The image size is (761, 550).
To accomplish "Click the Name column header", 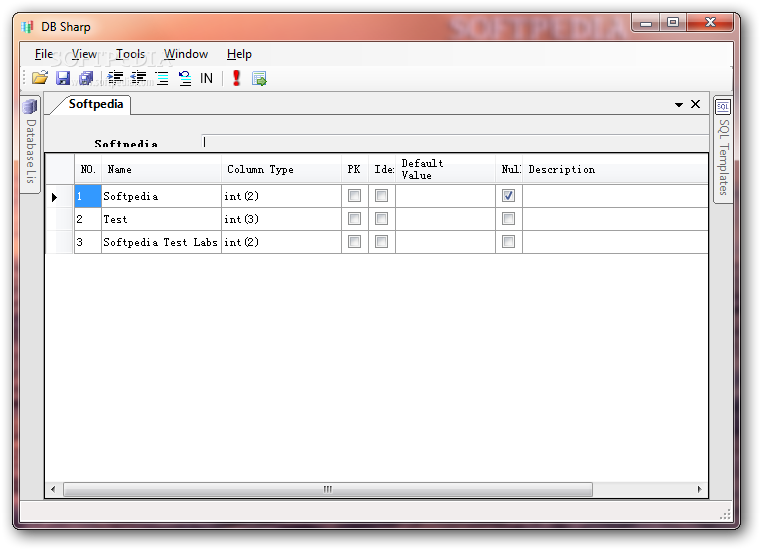I will point(161,169).
